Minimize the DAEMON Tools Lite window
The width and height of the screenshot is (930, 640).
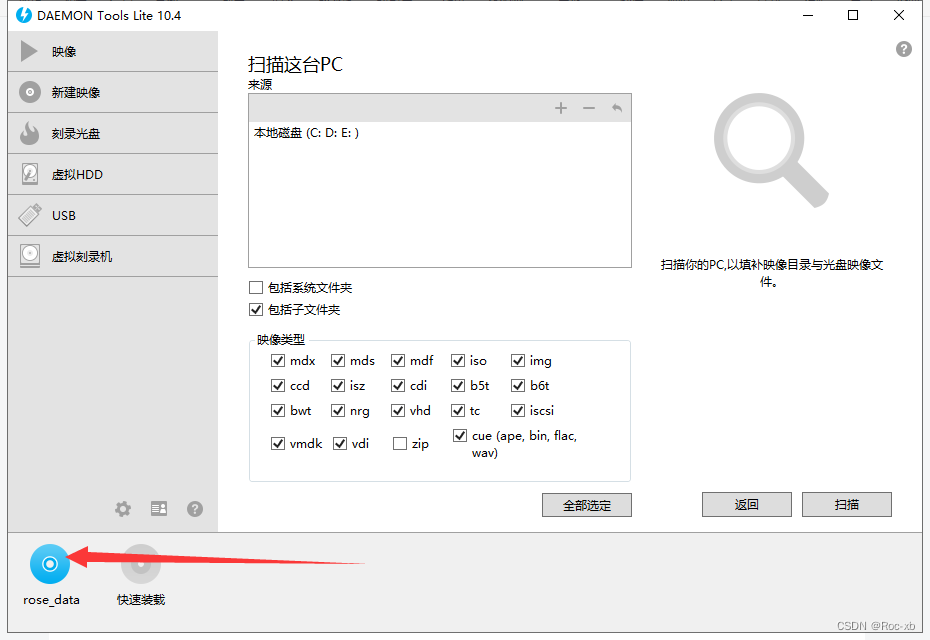808,15
